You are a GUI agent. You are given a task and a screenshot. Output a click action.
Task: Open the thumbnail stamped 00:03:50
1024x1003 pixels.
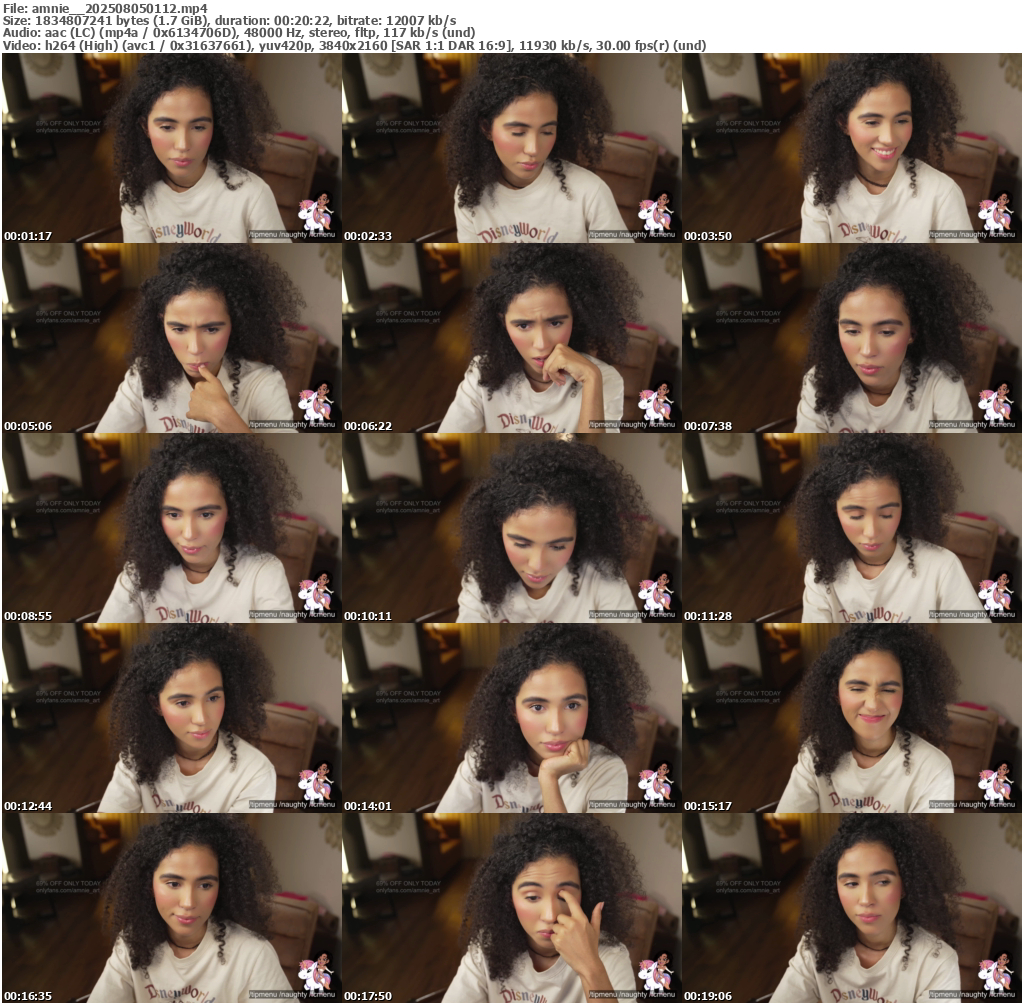coord(852,148)
